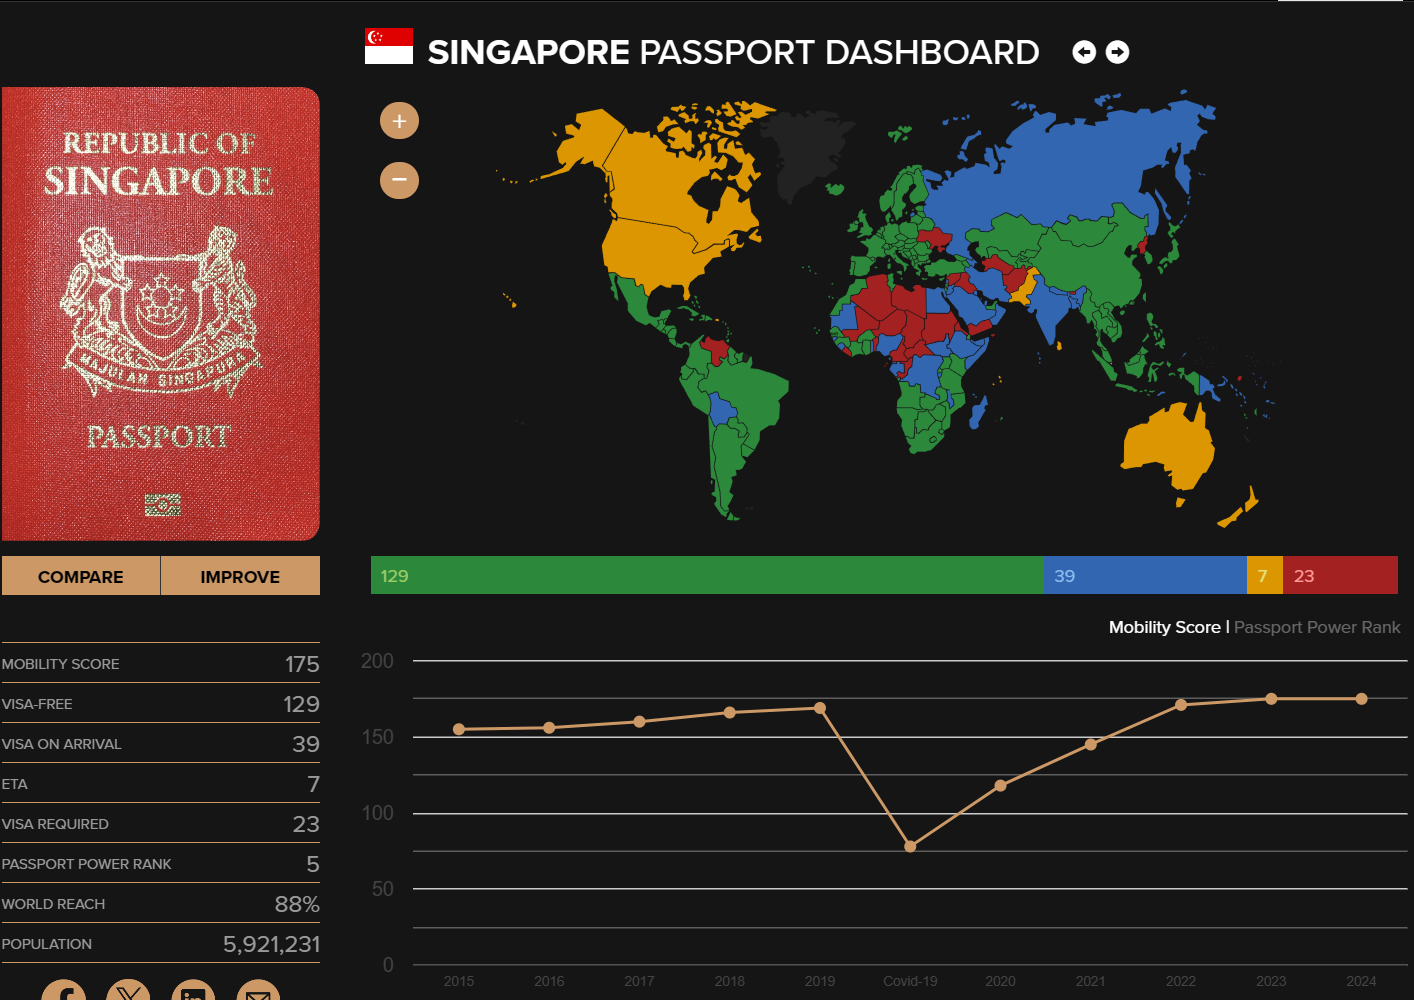This screenshot has height=1000, width=1414.
Task: Switch chart to Passport Power Rank
Action: 1317,627
